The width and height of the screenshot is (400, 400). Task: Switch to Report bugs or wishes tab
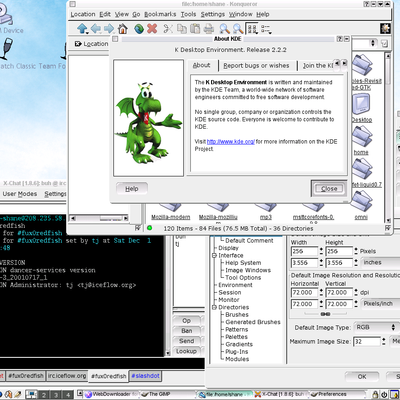tap(256, 66)
